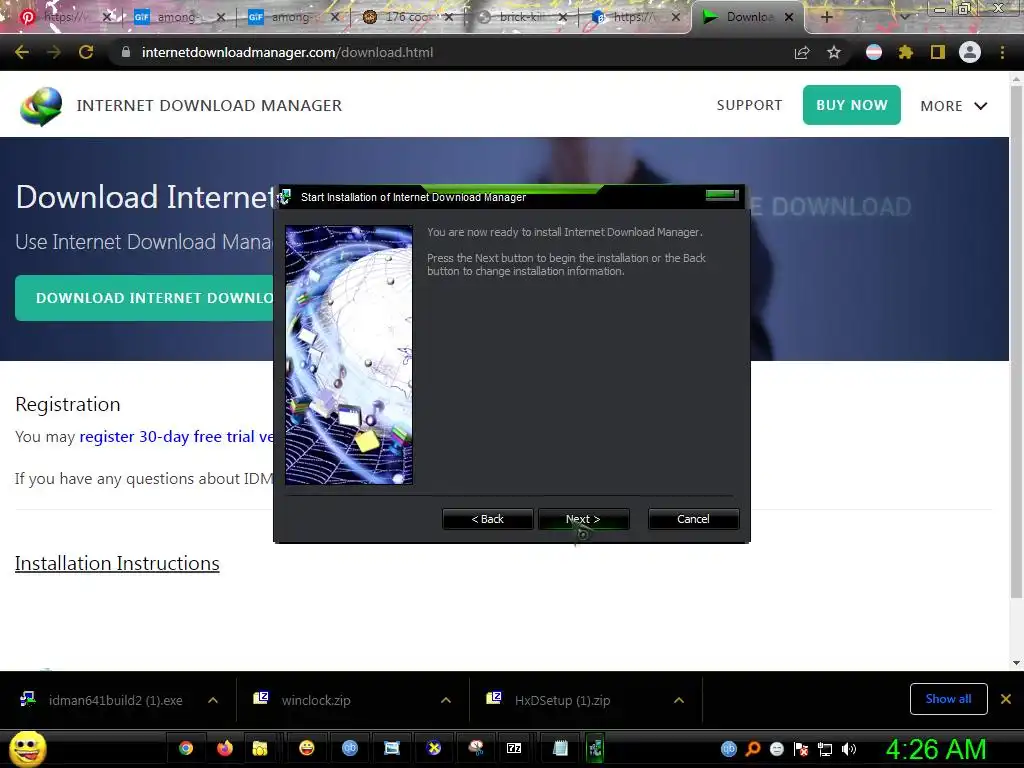Follow the register 30-day free trial link
The width and height of the screenshot is (1024, 768).
click(x=176, y=436)
